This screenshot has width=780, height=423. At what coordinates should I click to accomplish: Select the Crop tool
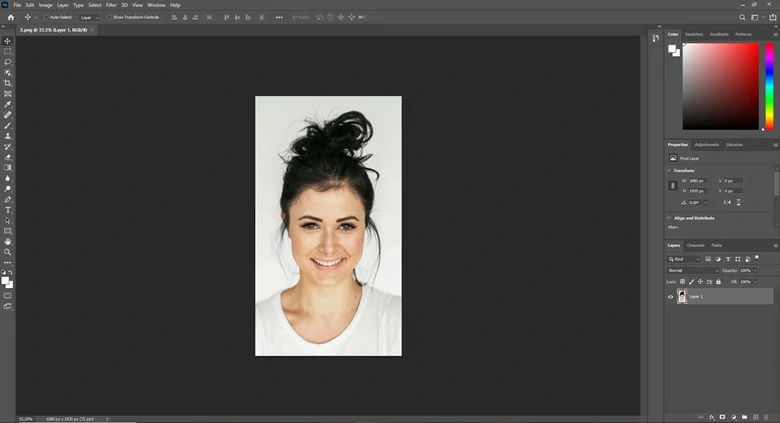tap(7, 83)
